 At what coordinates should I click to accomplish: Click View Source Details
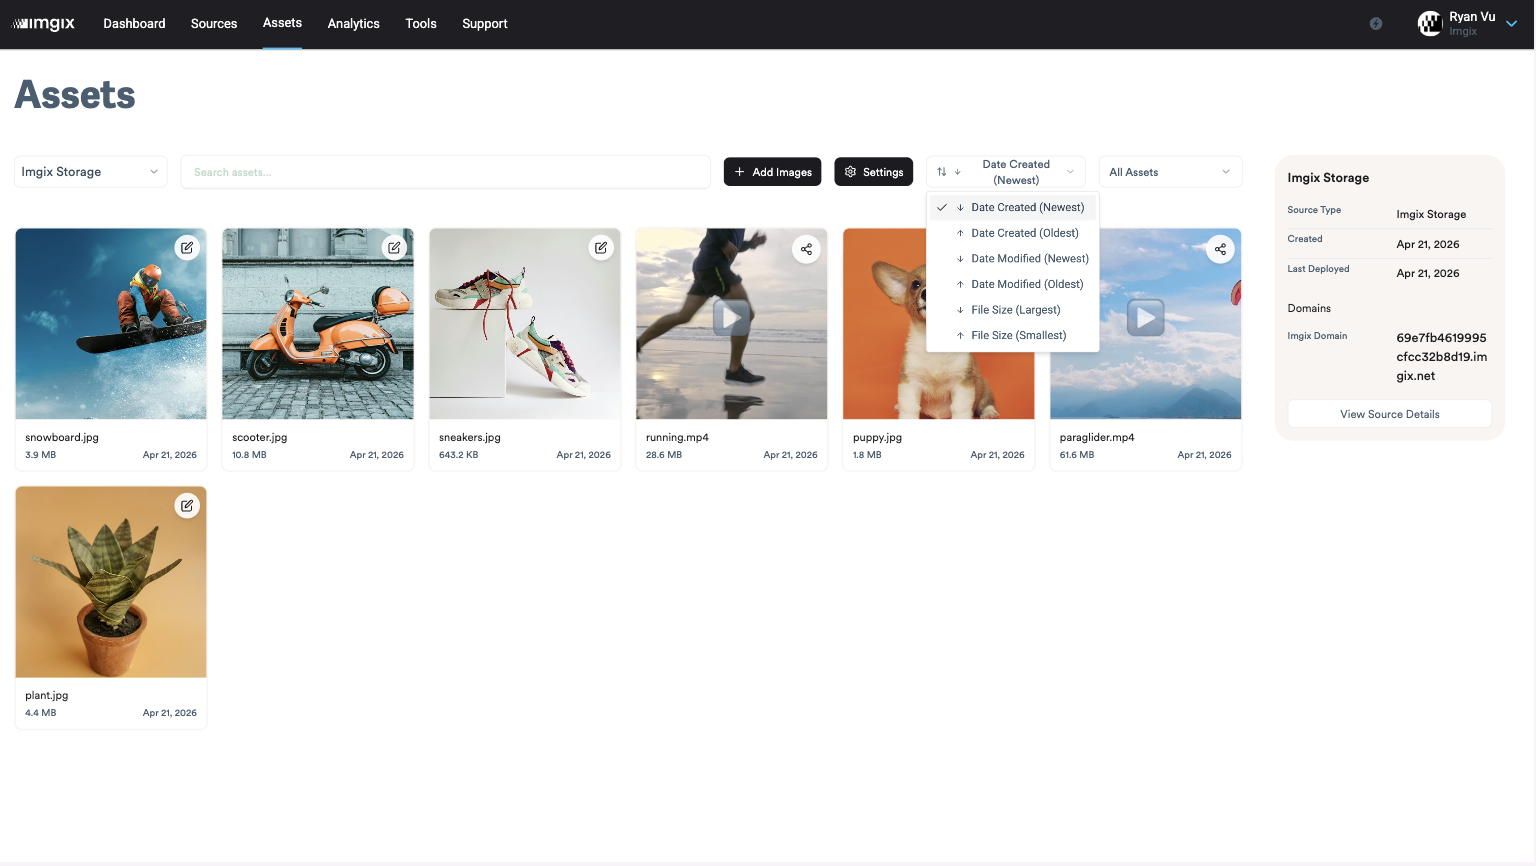point(1389,413)
